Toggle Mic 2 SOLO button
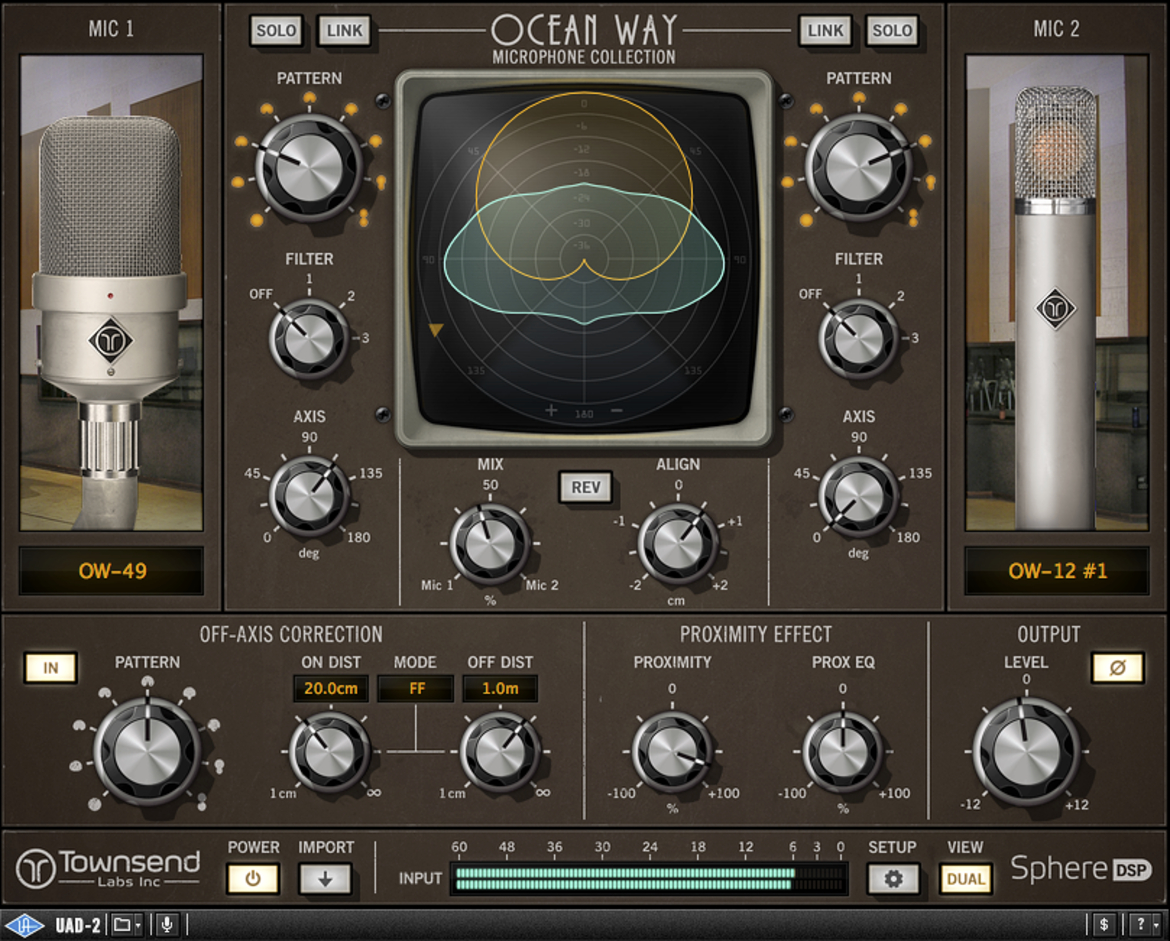Image resolution: width=1170 pixels, height=941 pixels. [892, 31]
